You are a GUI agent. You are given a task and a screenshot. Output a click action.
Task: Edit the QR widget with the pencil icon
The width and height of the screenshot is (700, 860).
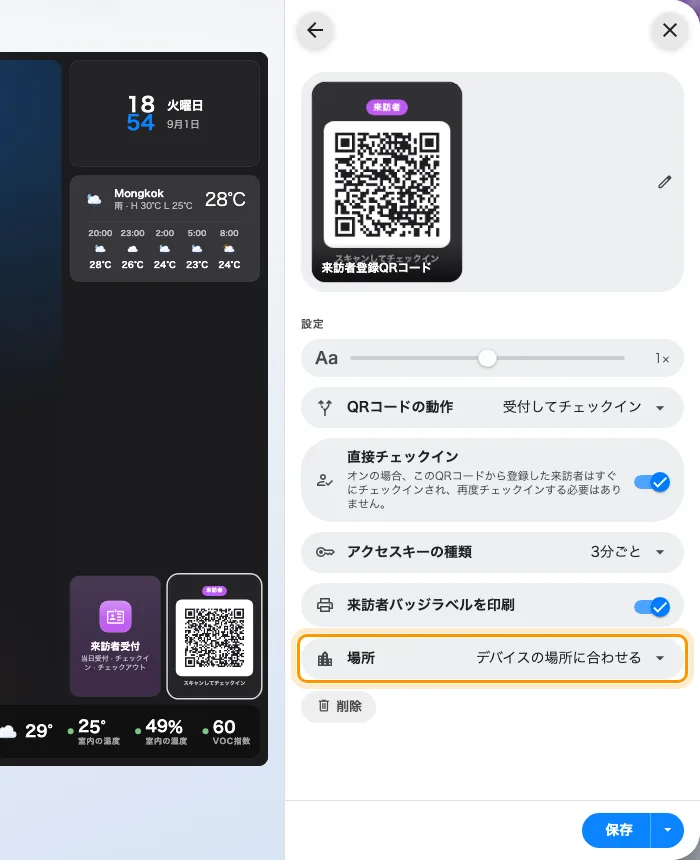pyautogui.click(x=664, y=182)
